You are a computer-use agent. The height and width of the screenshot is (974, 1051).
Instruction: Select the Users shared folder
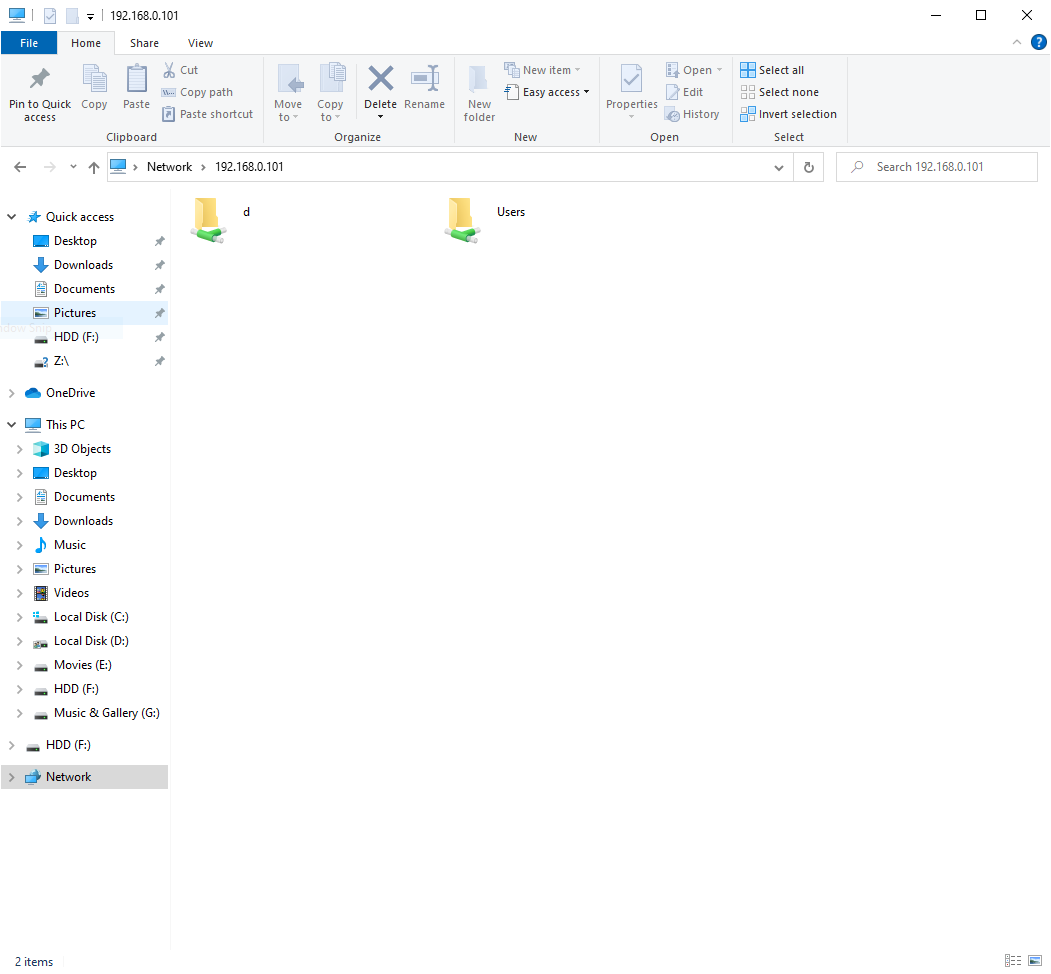(485, 219)
